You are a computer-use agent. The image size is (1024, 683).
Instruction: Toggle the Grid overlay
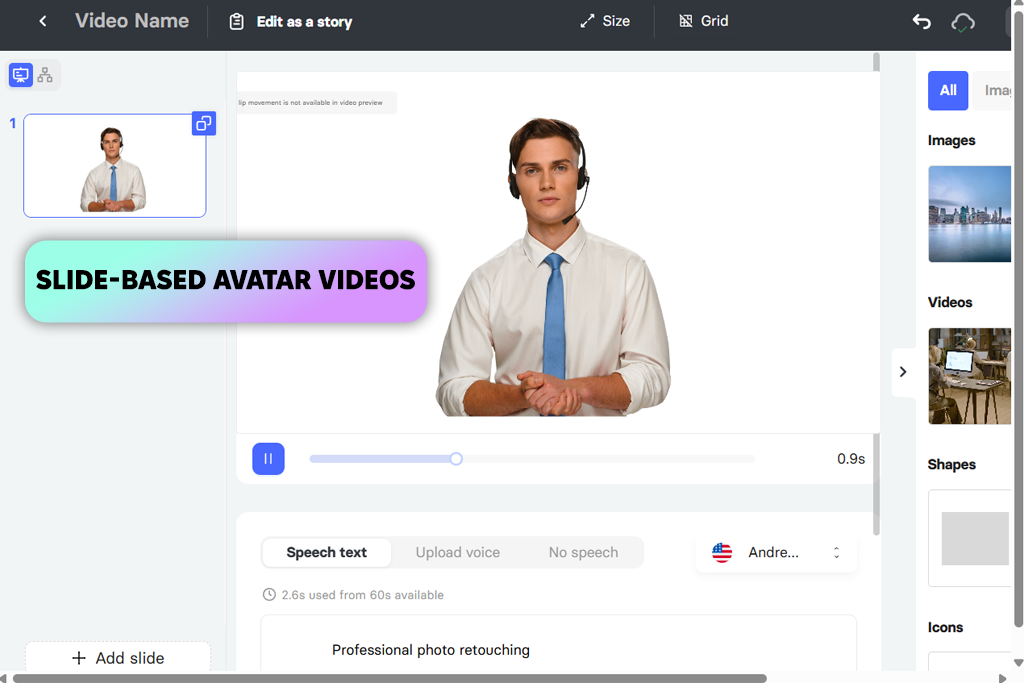coord(703,21)
